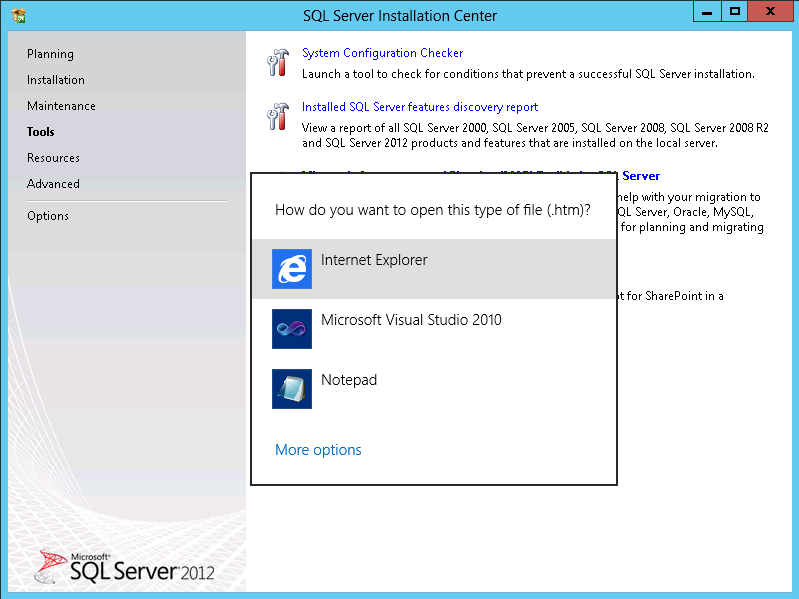The height and width of the screenshot is (599, 799).
Task: Open Installed SQL Server features discovery report
Action: (x=420, y=107)
